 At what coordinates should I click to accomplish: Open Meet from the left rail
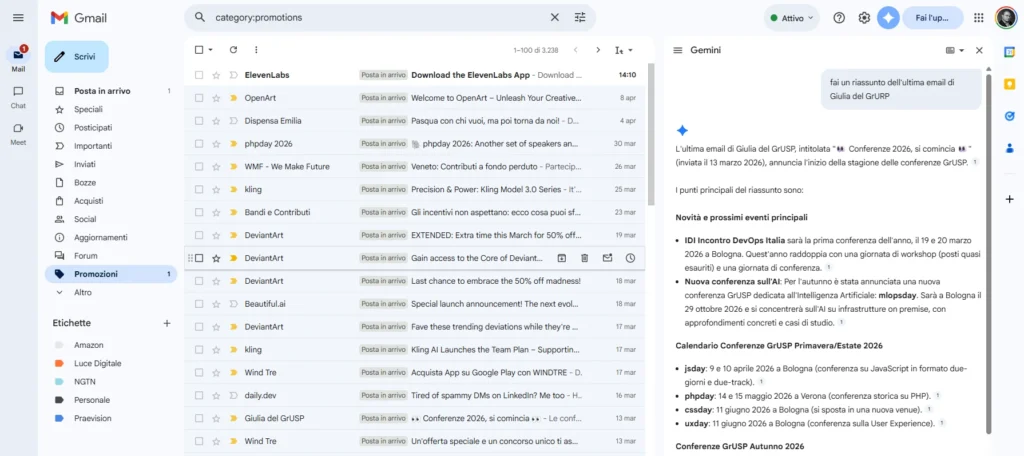coord(18,133)
